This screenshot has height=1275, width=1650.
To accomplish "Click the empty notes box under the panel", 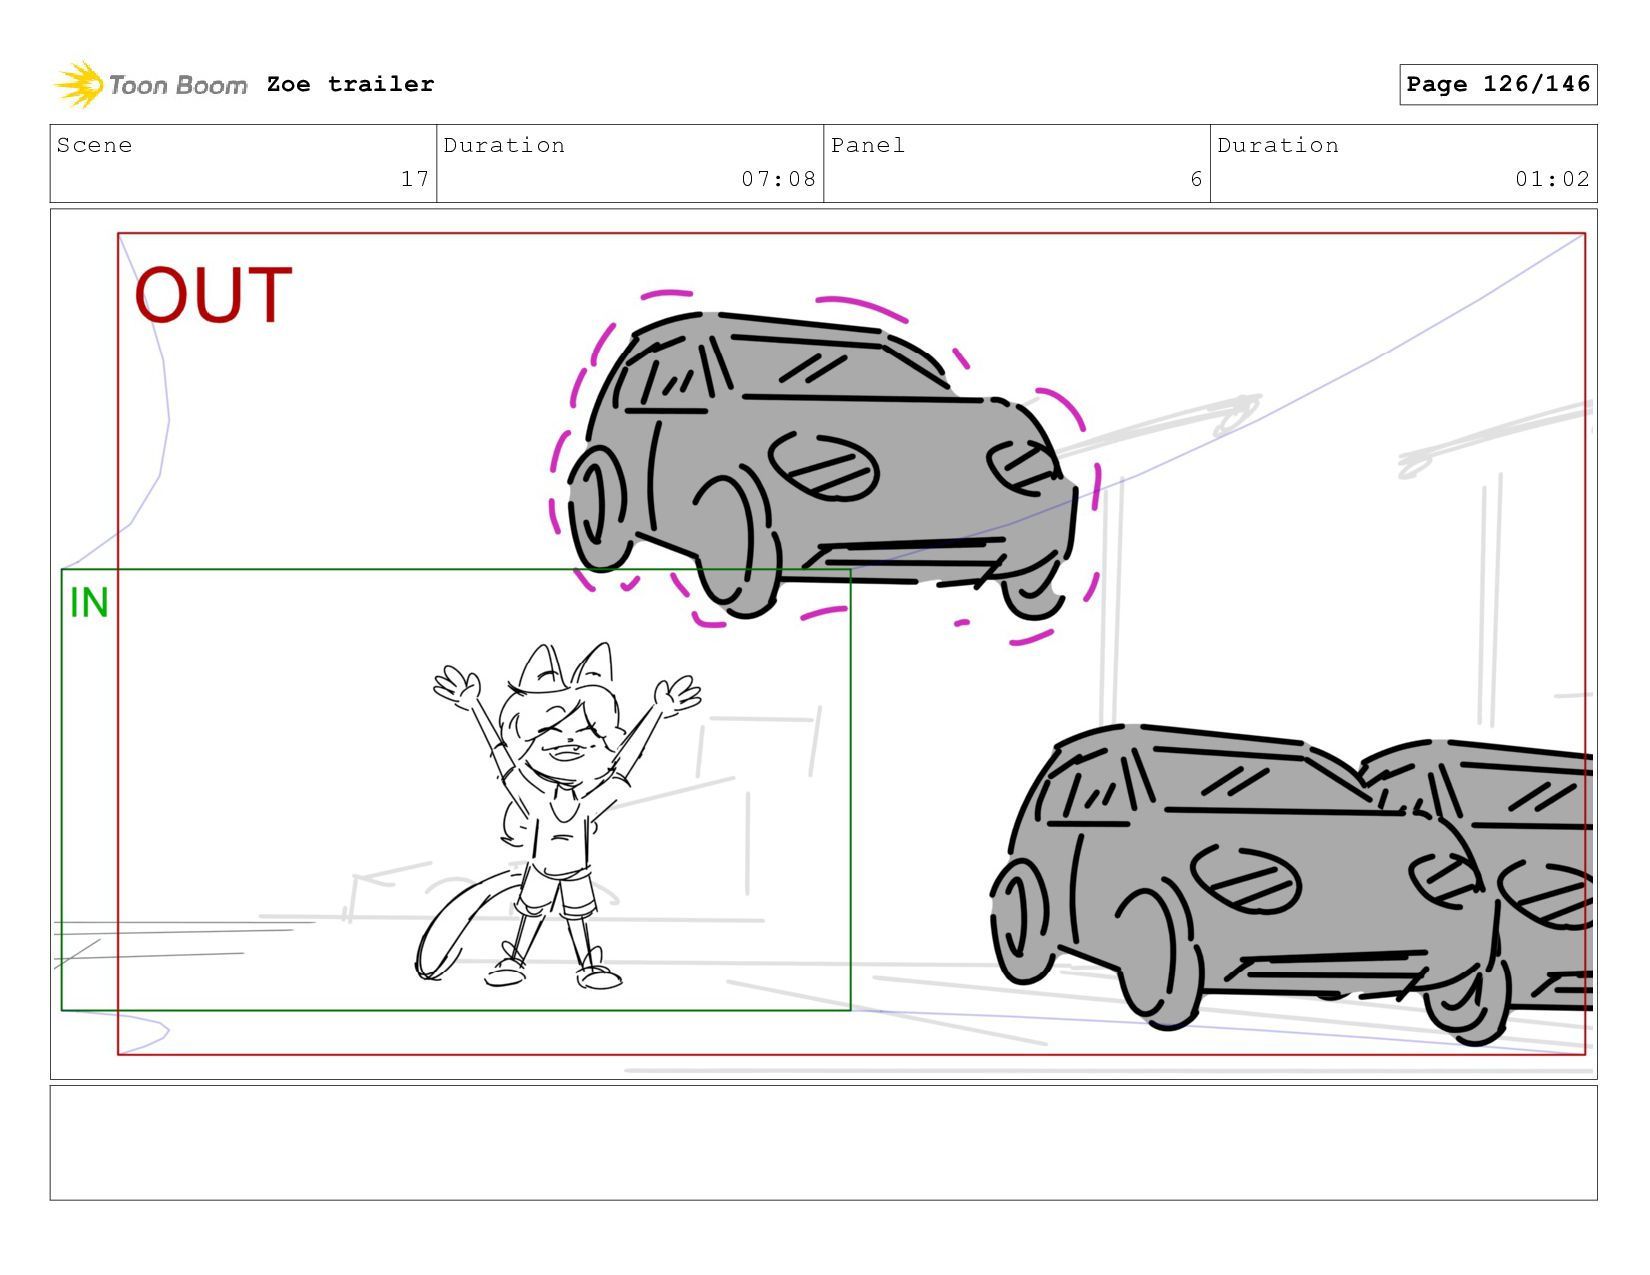I will pyautogui.click(x=823, y=1143).
